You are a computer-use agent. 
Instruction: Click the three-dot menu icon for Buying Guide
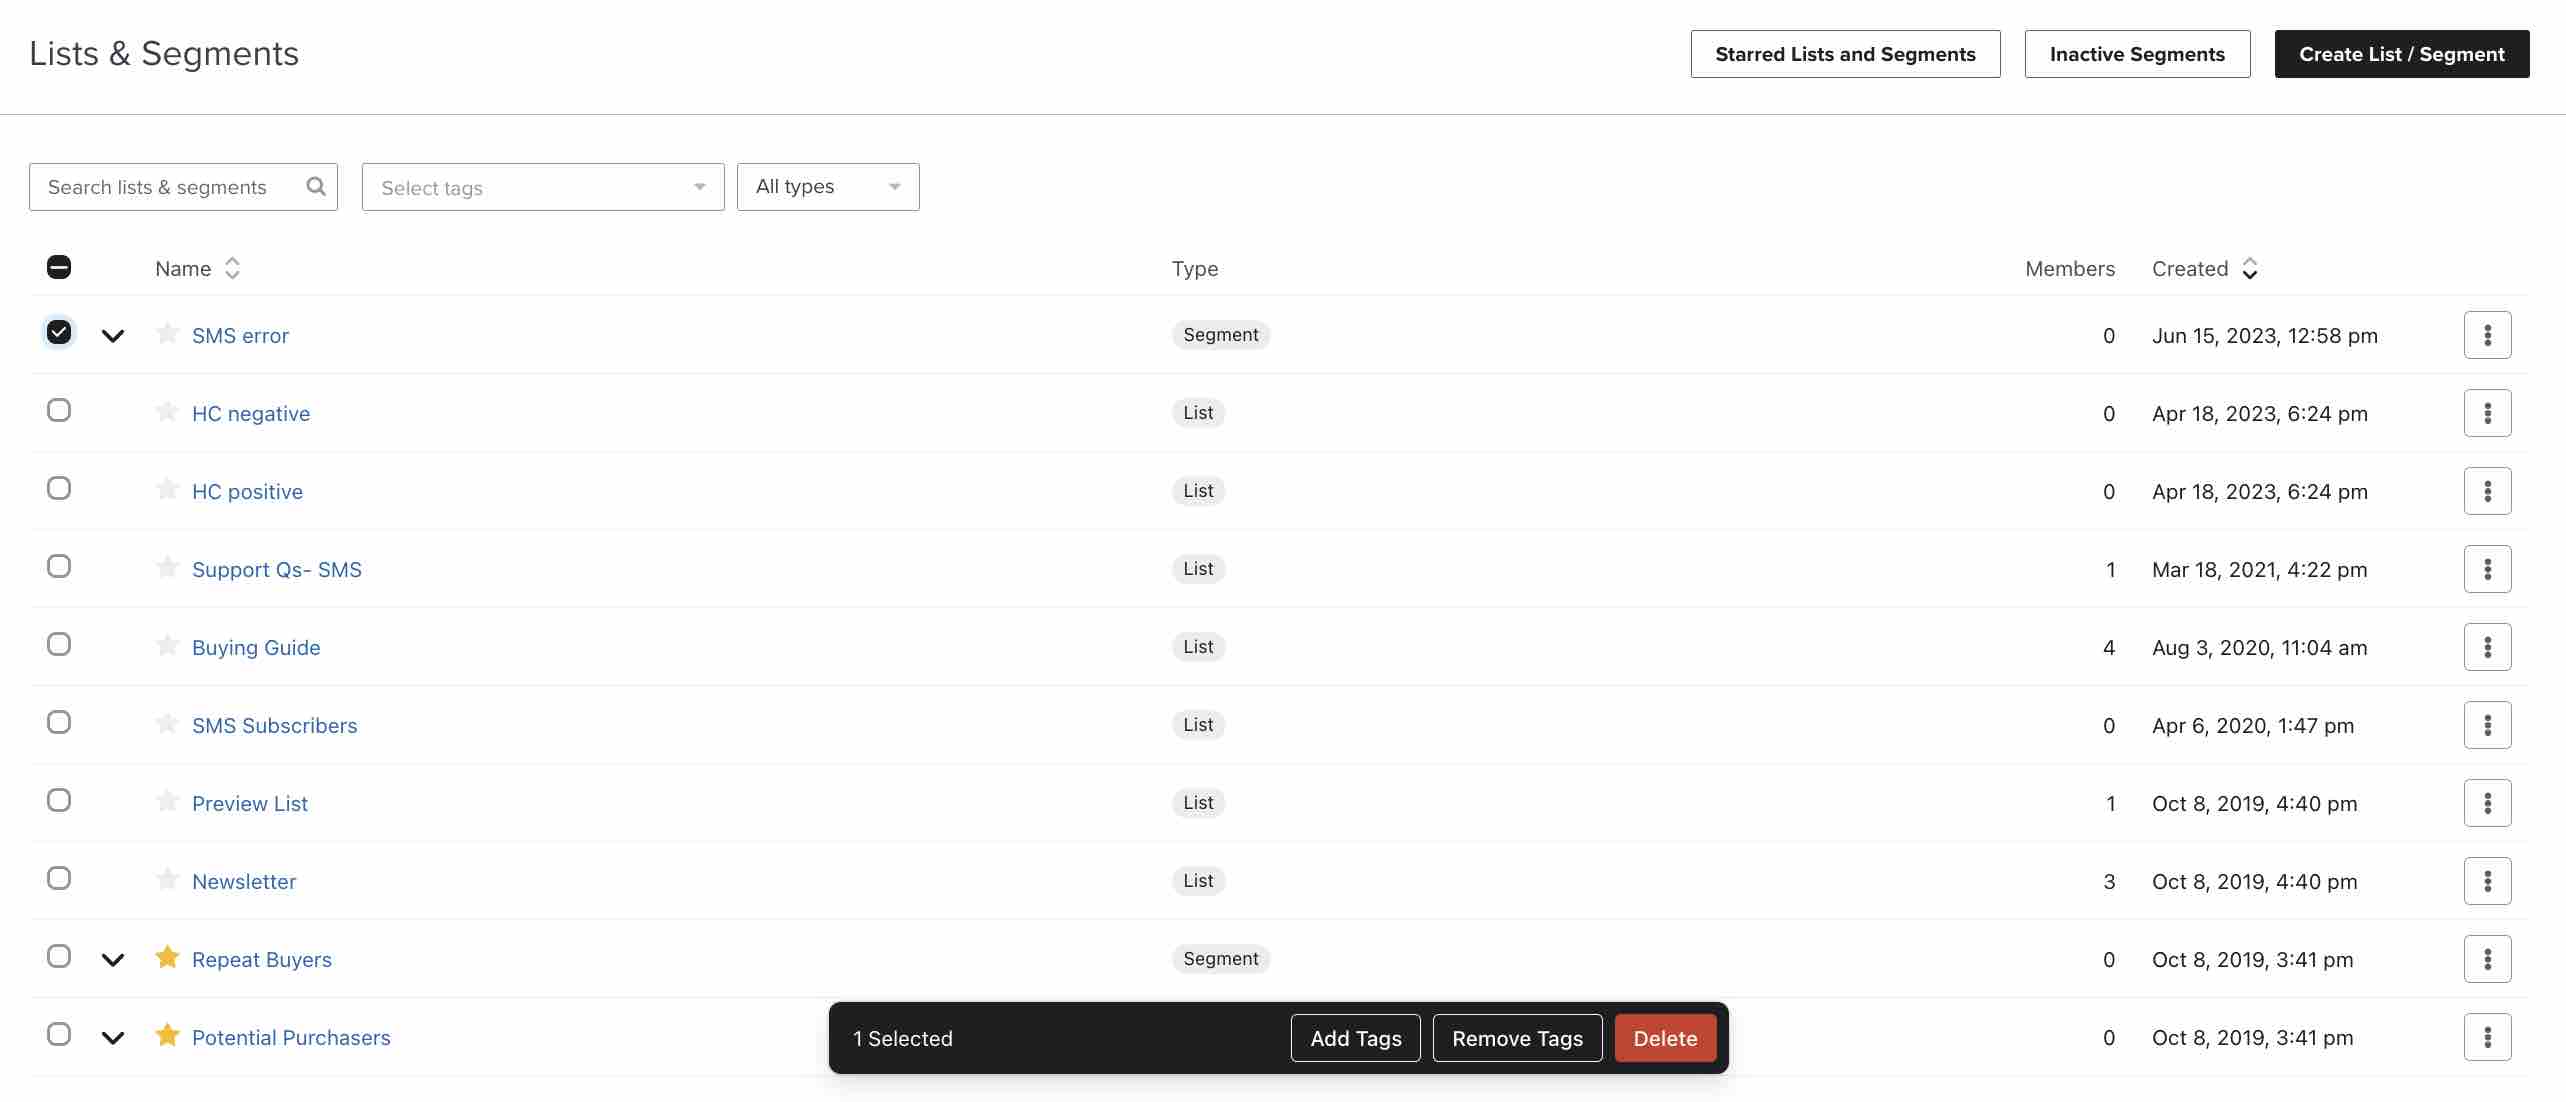pos(2487,647)
